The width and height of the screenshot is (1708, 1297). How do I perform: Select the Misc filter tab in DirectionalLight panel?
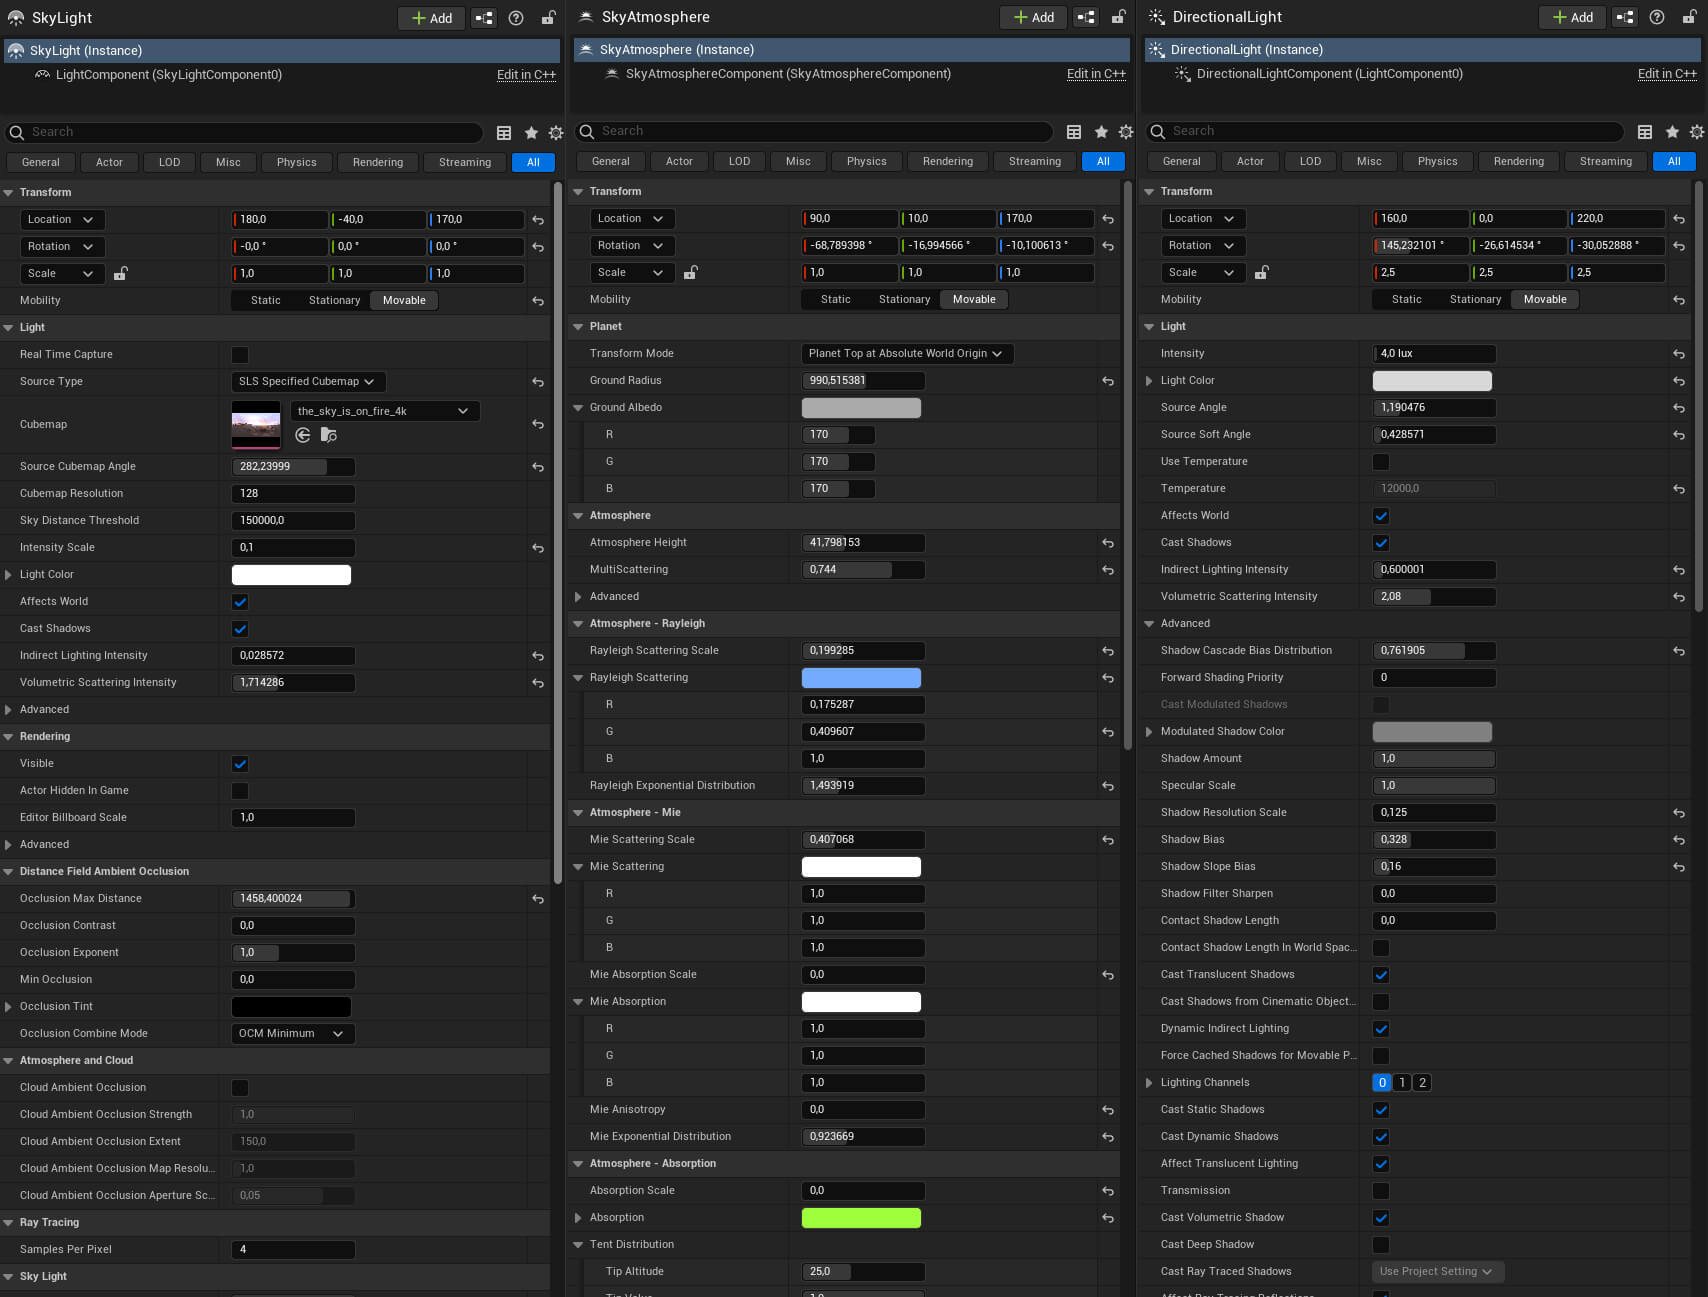(x=1369, y=161)
